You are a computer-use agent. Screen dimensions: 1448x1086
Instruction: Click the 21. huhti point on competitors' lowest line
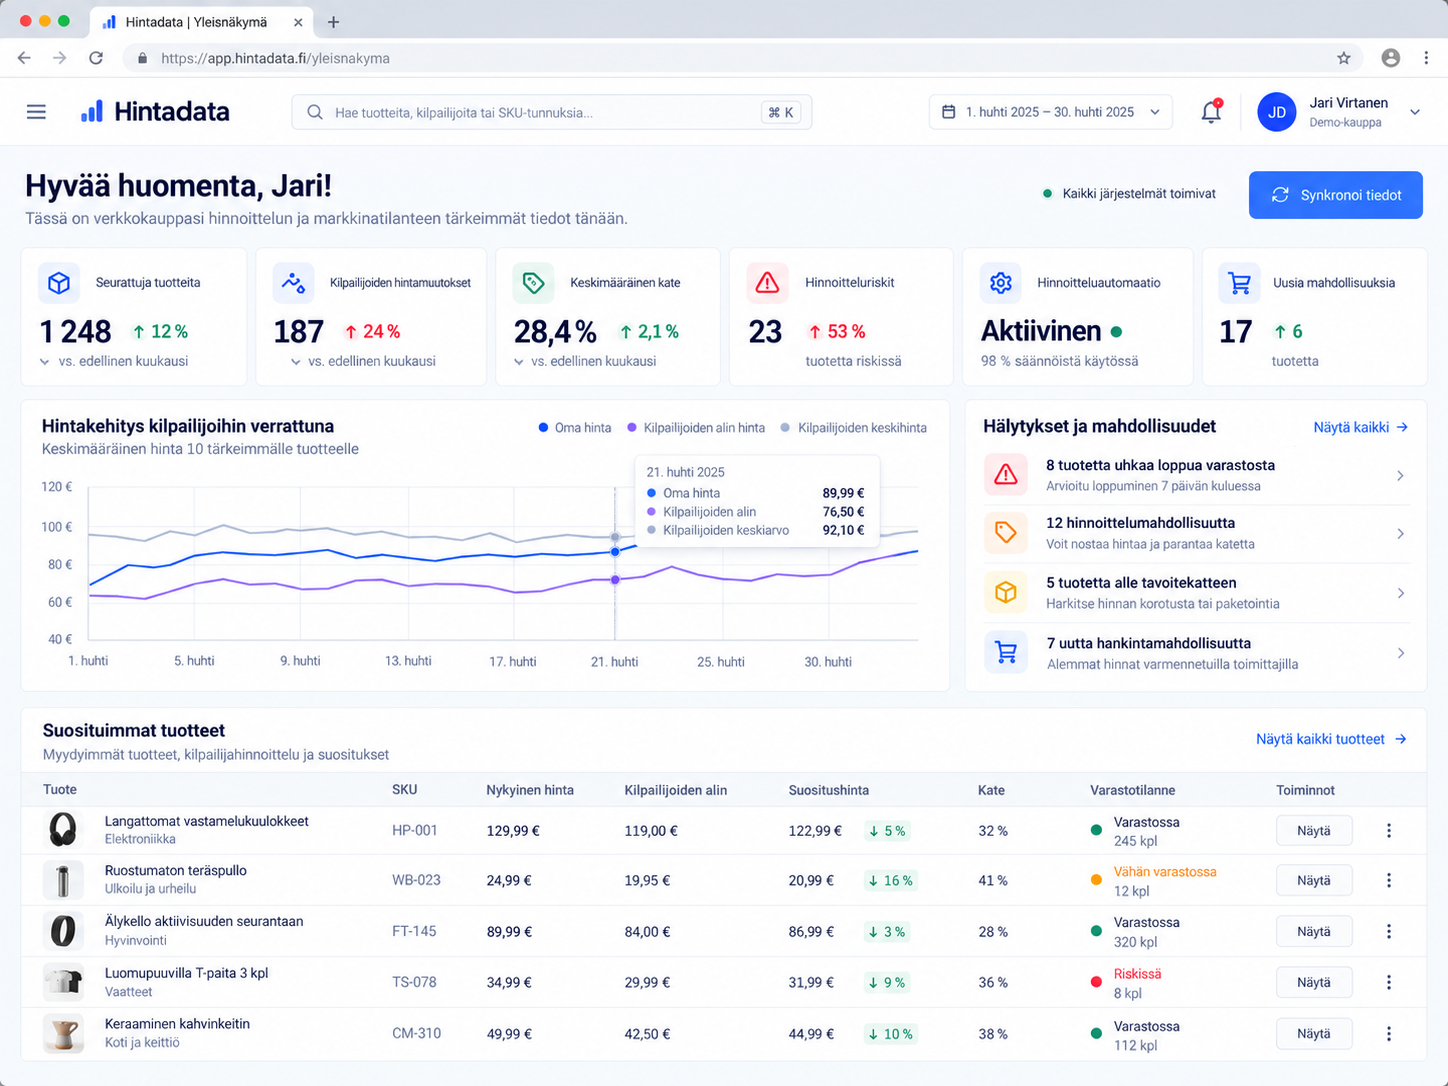click(x=615, y=580)
